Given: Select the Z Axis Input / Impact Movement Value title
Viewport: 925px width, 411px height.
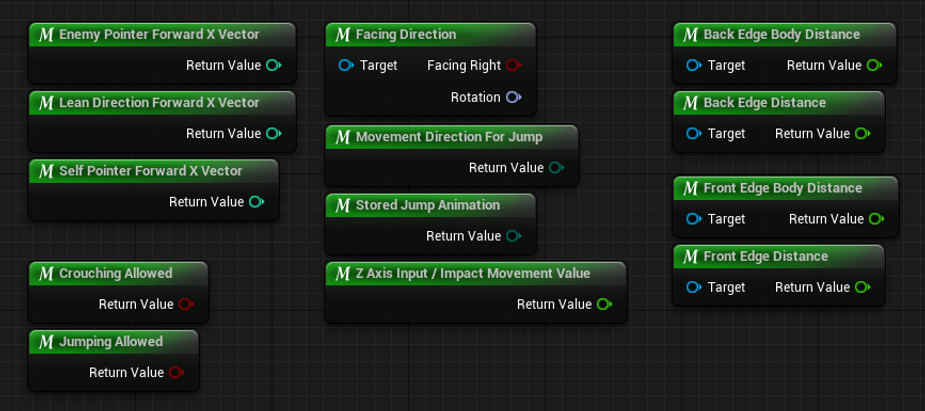Looking at the screenshot, I should coord(473,274).
